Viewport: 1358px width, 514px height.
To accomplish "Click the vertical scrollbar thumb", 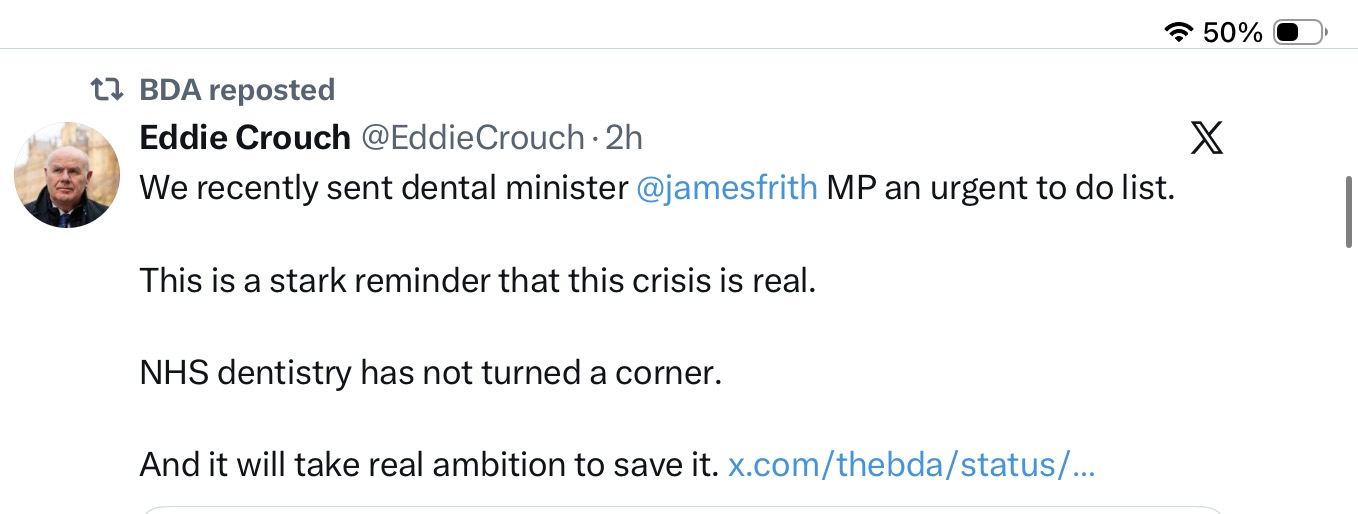I will point(1349,213).
